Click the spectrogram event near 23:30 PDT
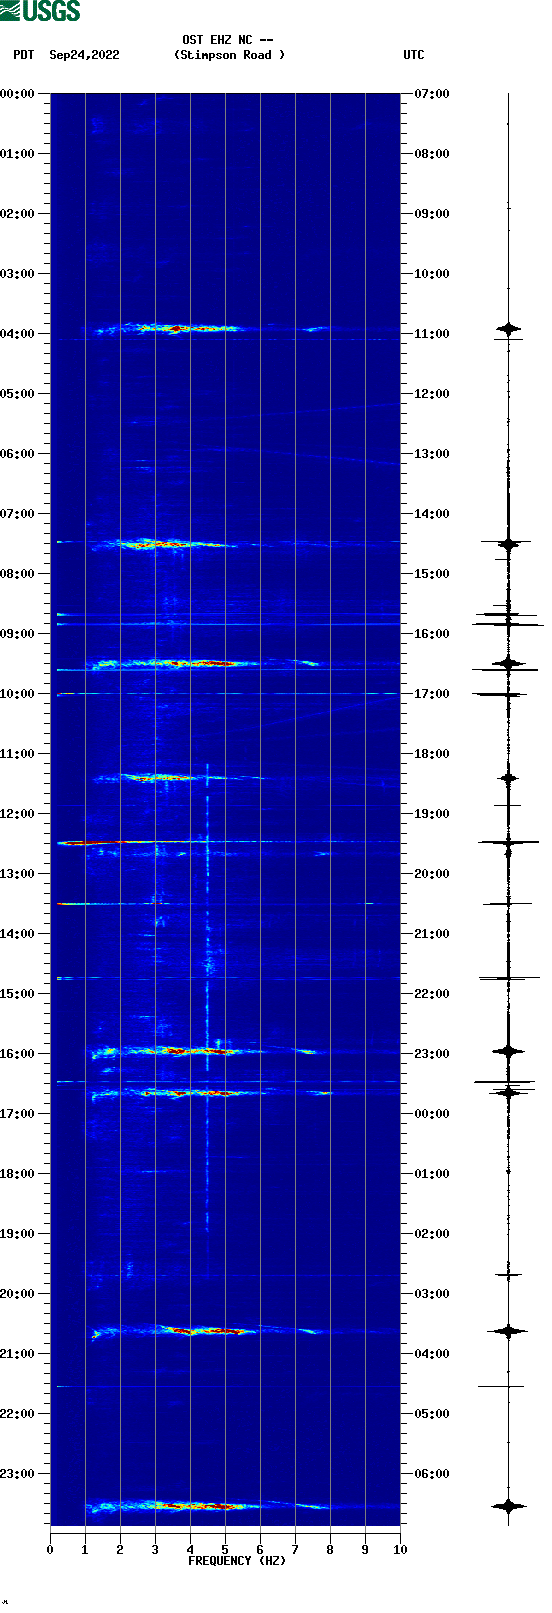Screen dimensions: 552x1613 (x=205, y=1505)
